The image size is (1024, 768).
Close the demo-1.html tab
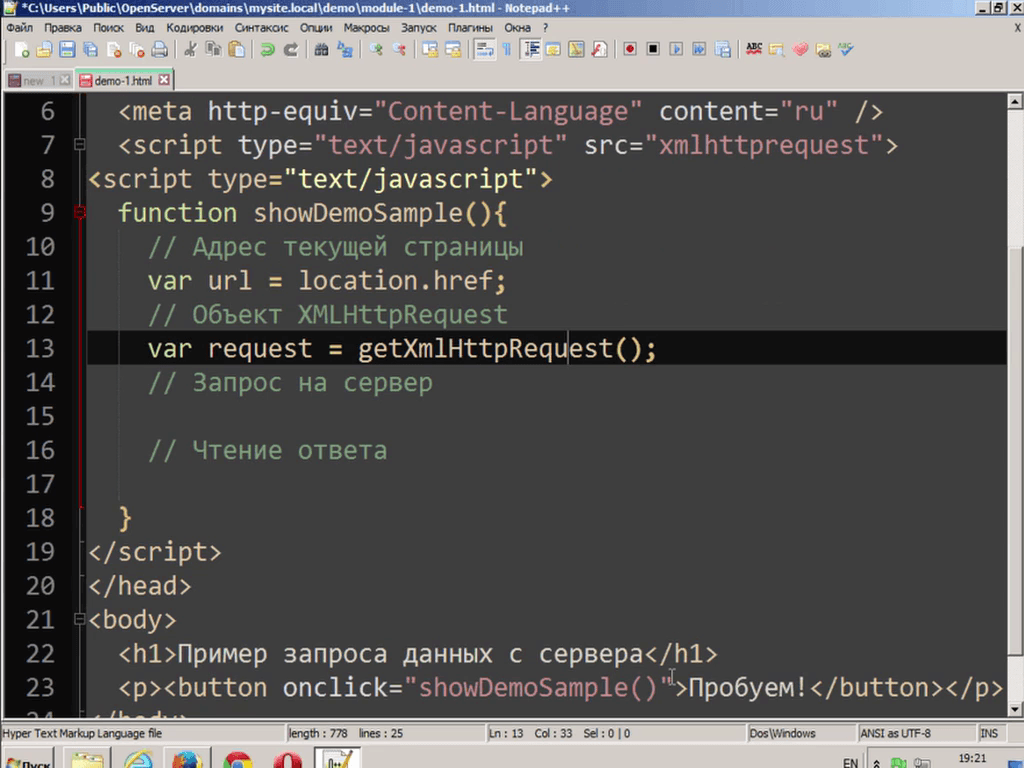pyautogui.click(x=164, y=80)
